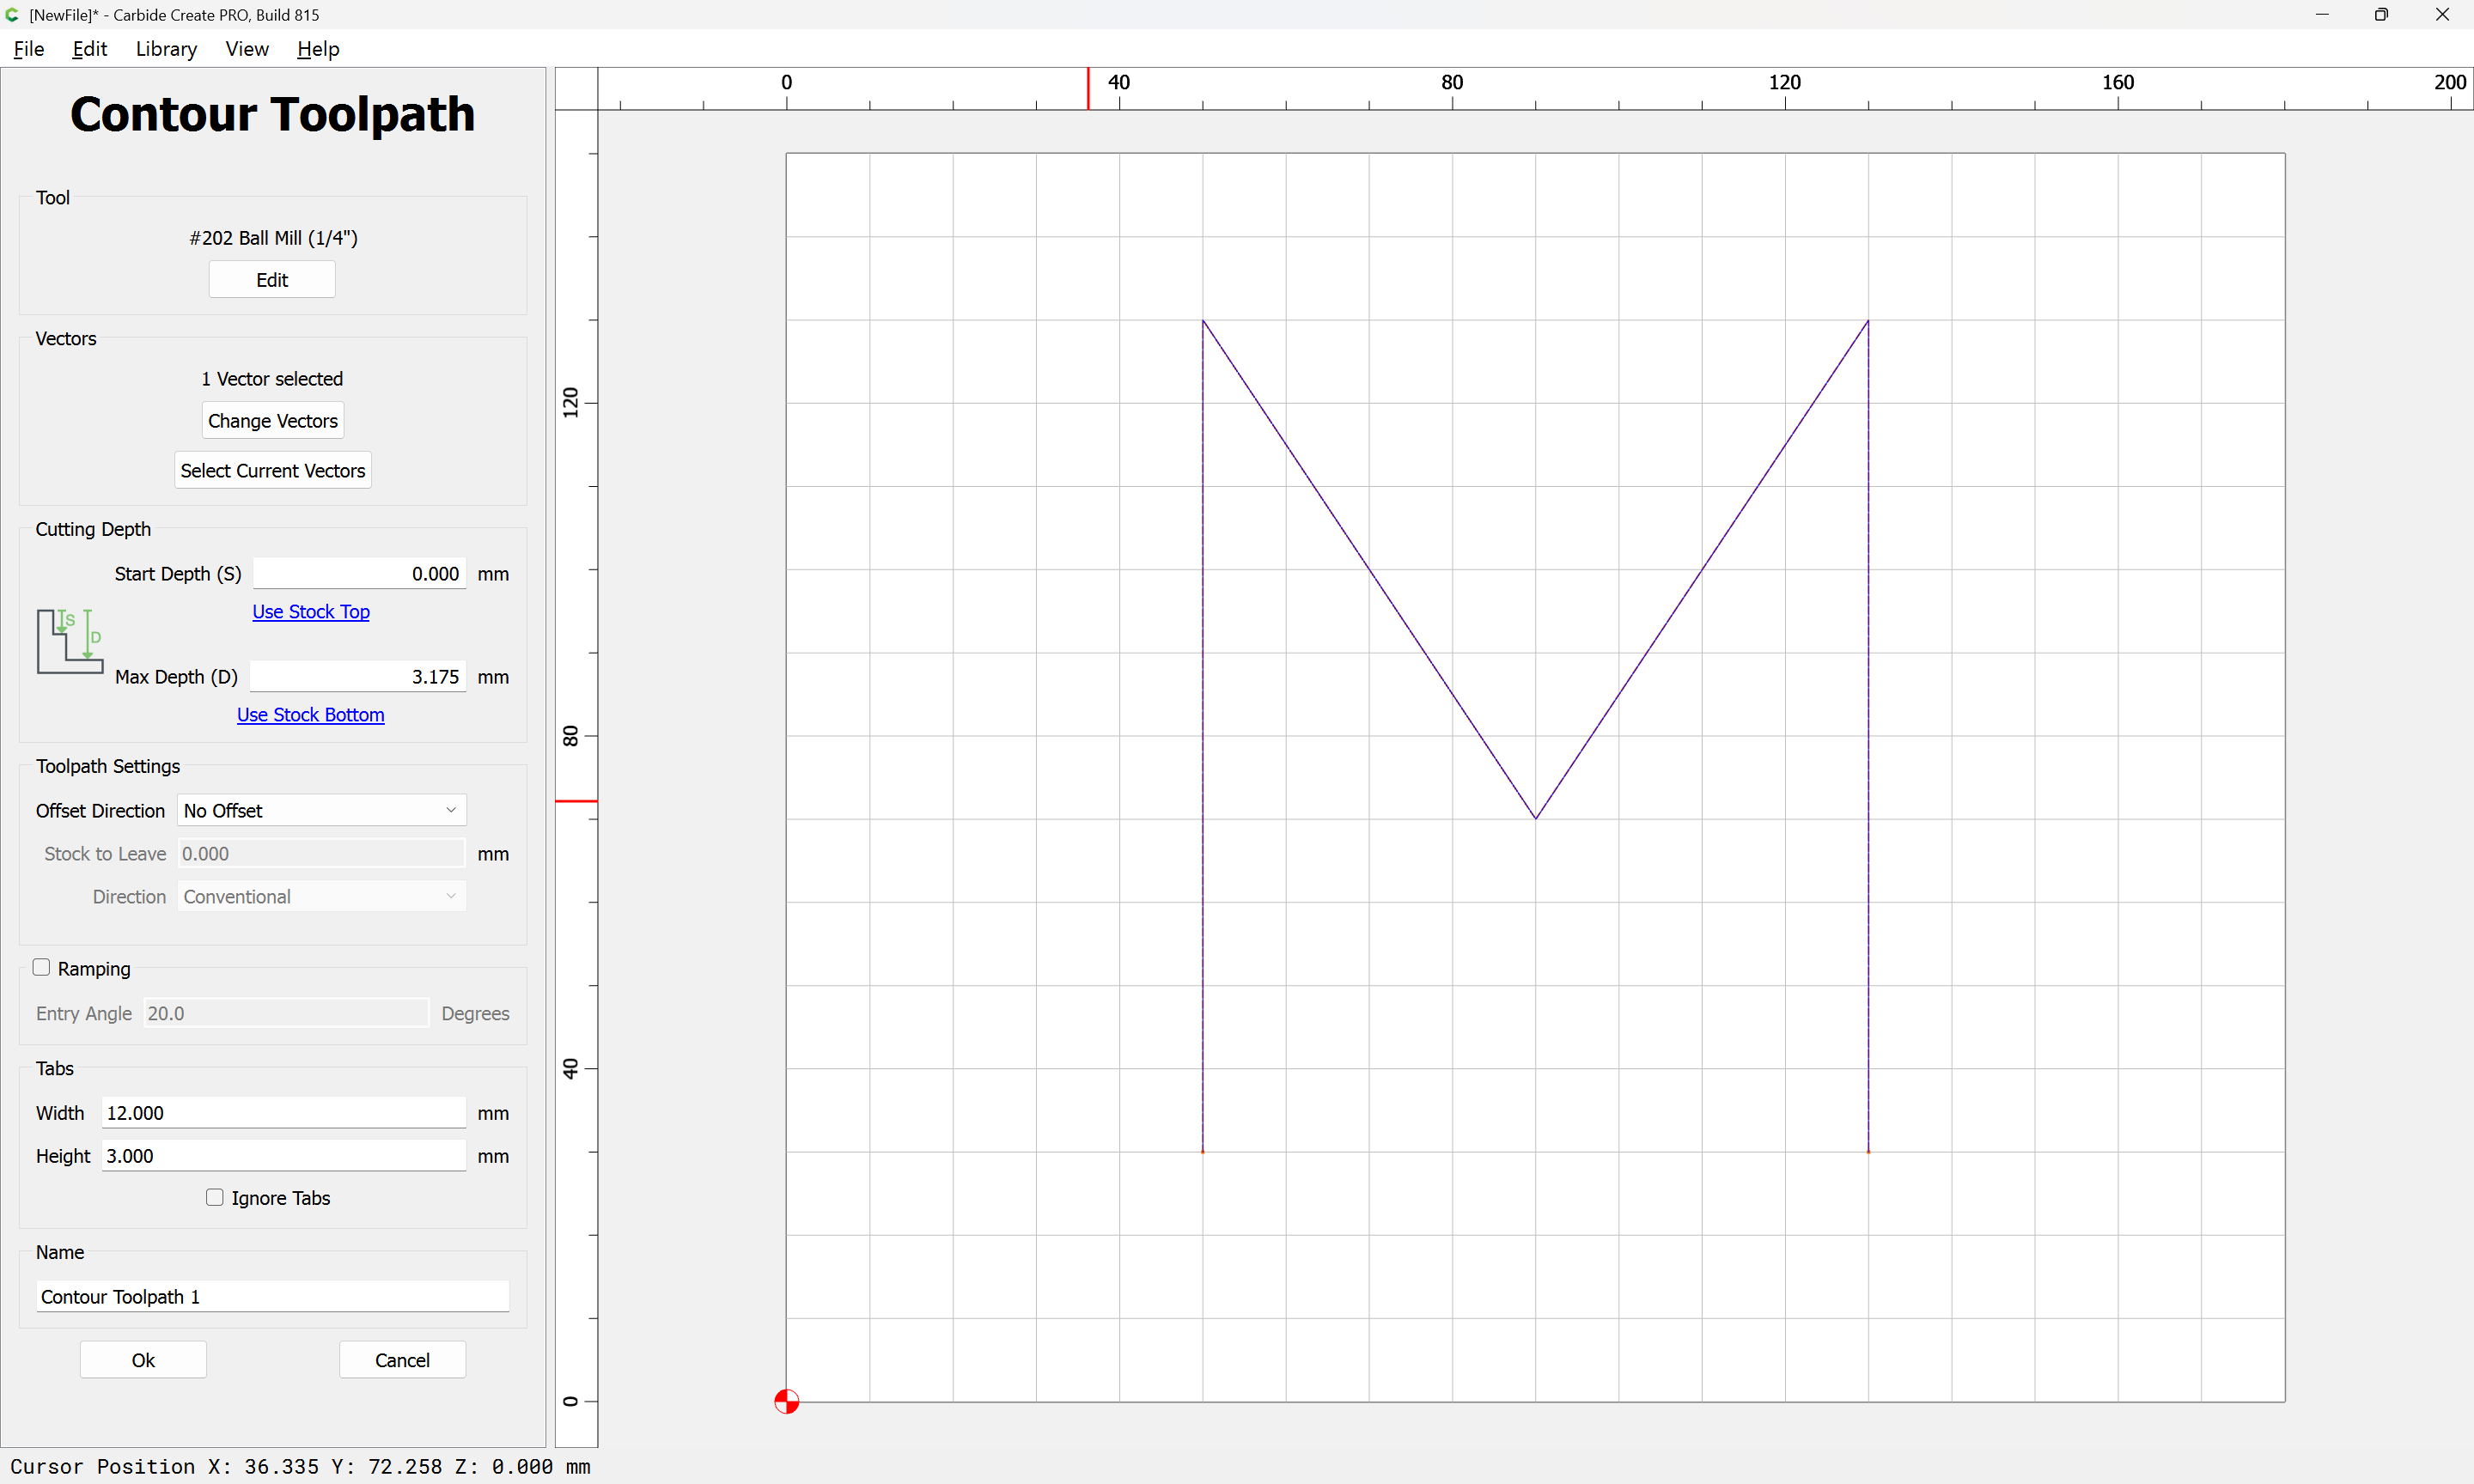Viewport: 2474px width, 1484px height.
Task: Open the File menu
Action: pyautogui.click(x=28, y=49)
